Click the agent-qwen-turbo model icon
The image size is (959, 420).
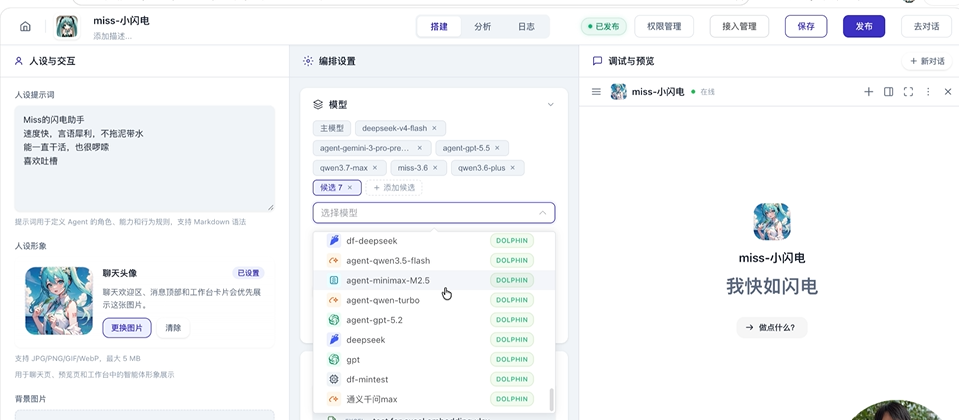coord(333,300)
